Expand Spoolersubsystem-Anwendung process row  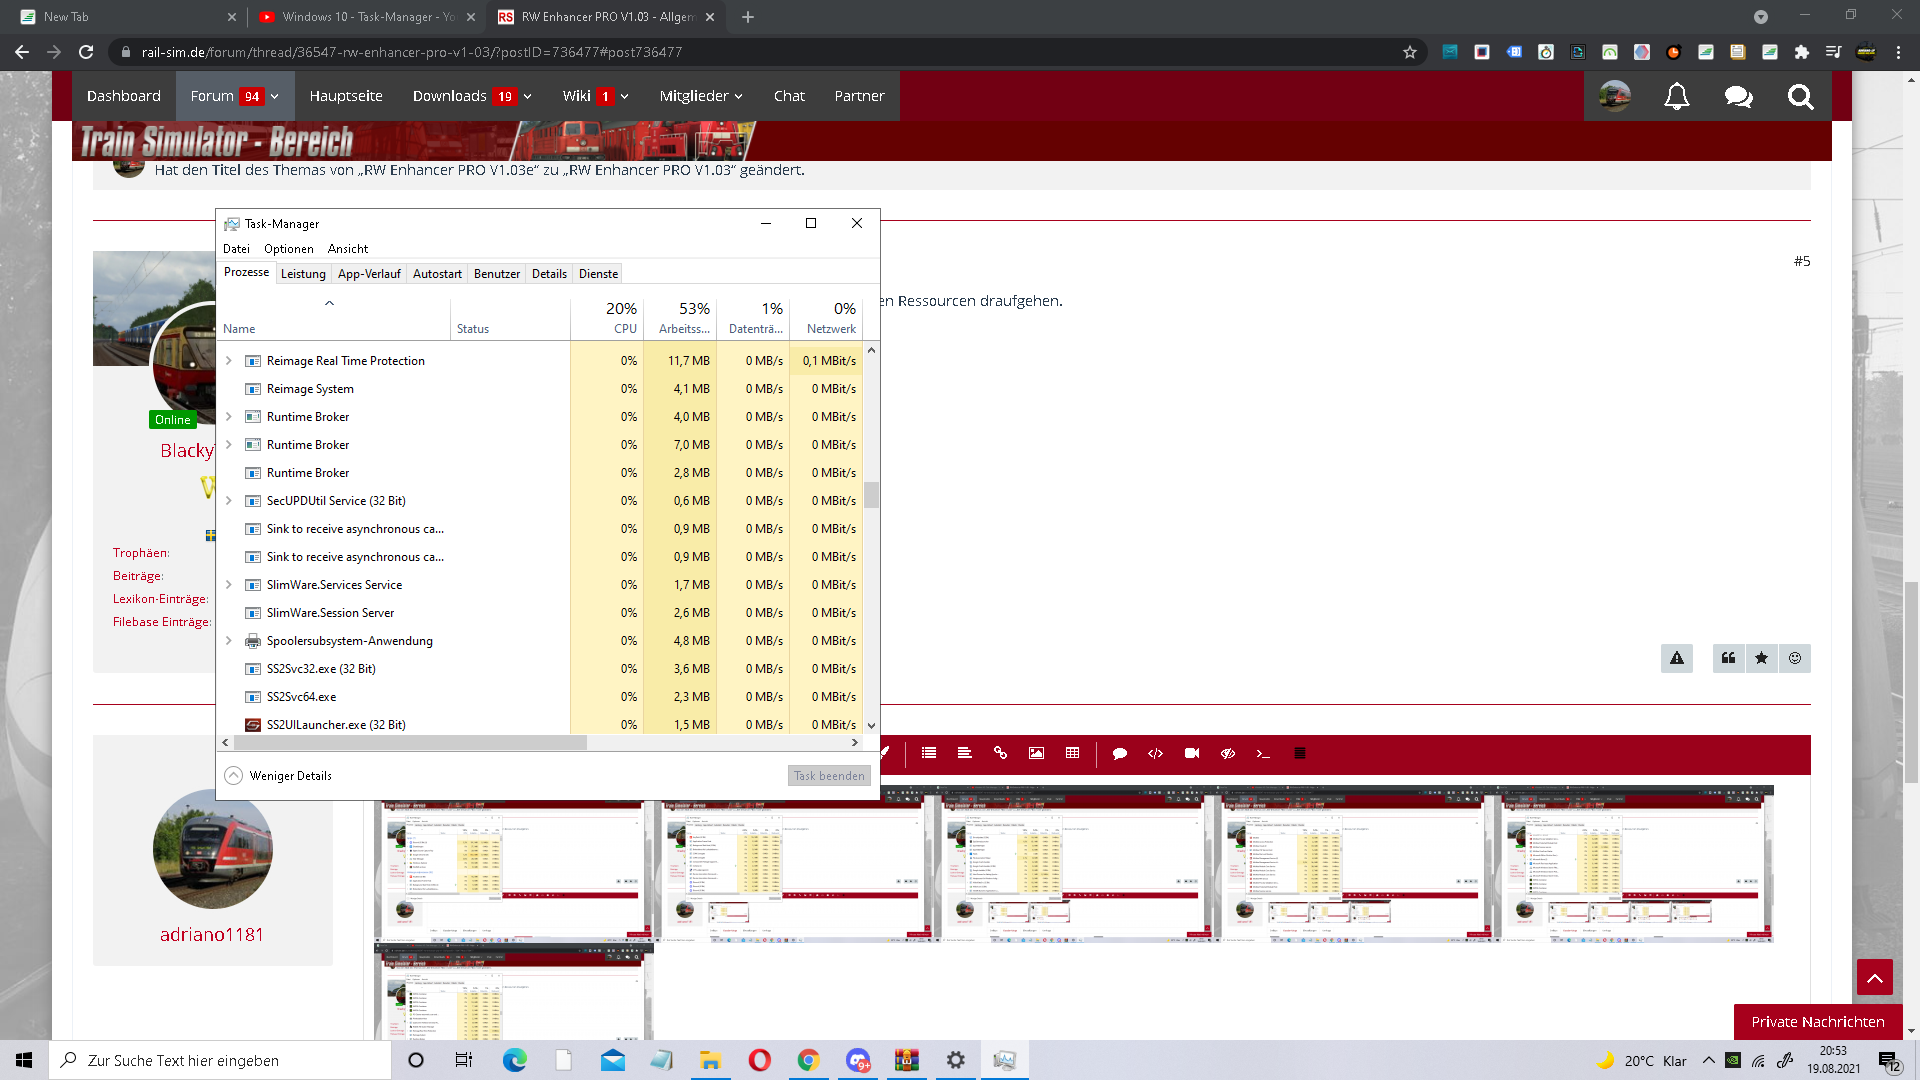click(x=229, y=641)
